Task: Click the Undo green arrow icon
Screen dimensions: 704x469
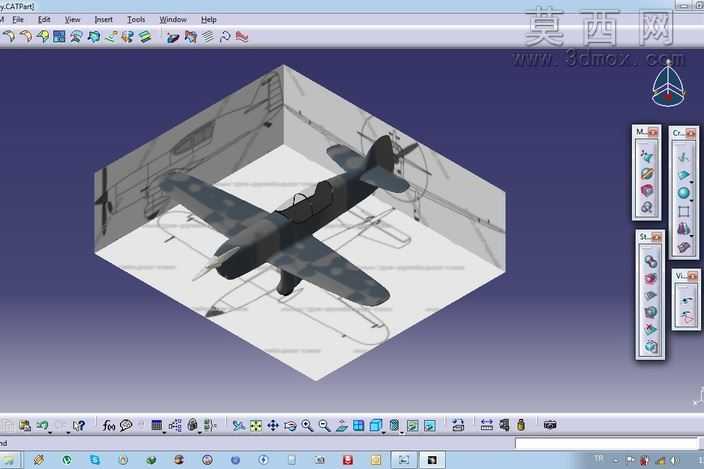Action: point(42,425)
